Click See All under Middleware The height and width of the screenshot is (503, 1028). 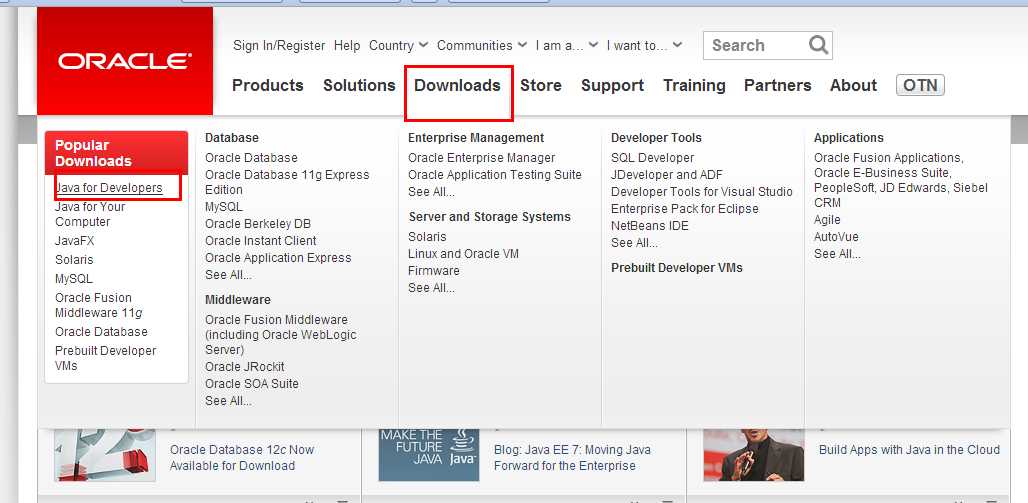[x=228, y=401]
